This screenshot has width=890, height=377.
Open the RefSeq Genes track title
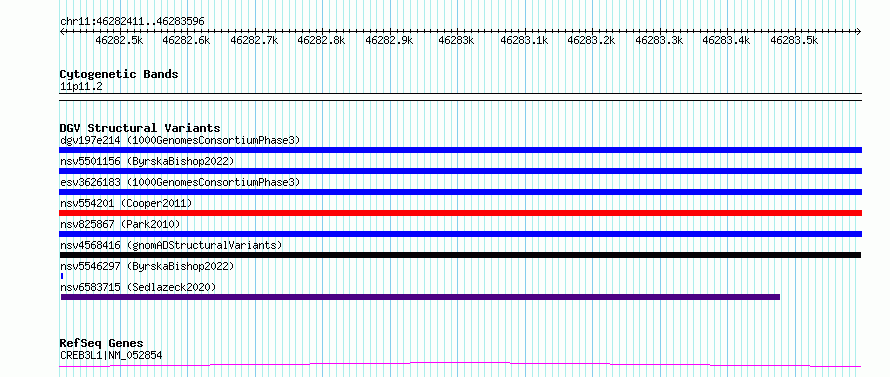pos(101,343)
